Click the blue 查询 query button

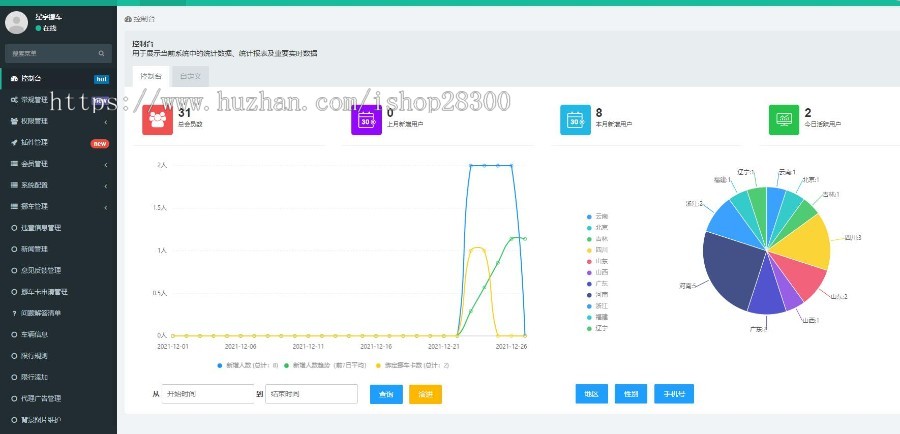pos(386,394)
